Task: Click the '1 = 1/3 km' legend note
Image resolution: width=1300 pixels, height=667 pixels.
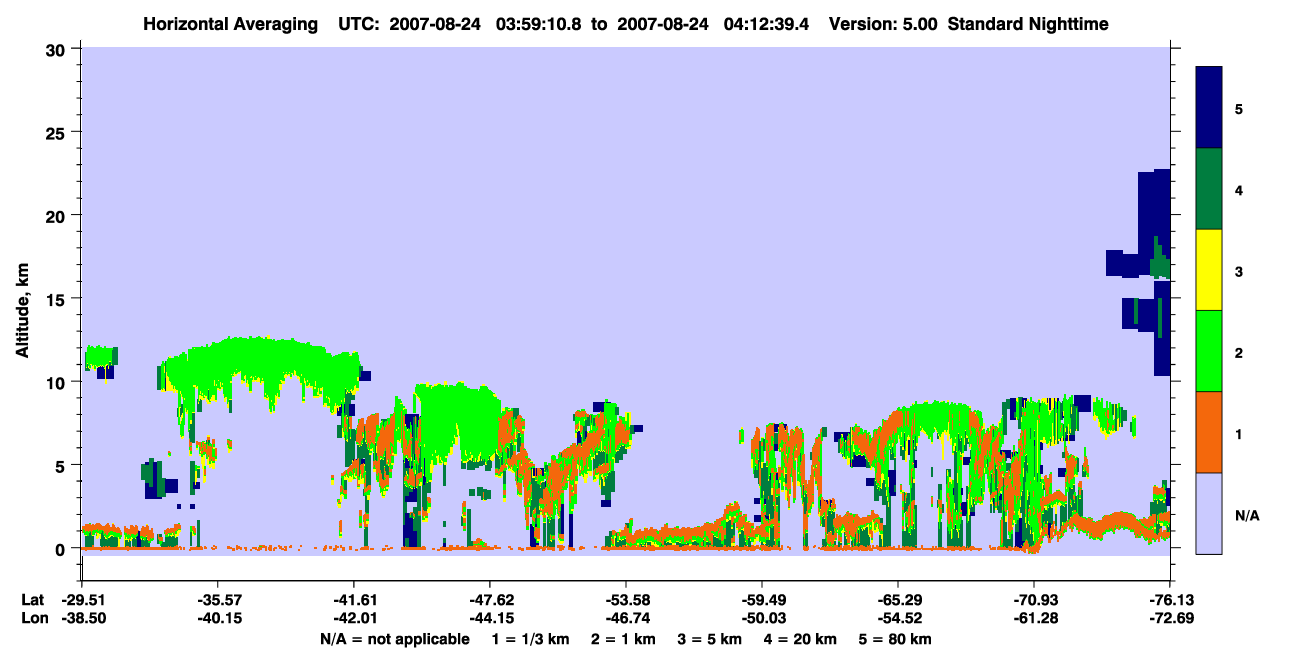Action: [x=533, y=639]
